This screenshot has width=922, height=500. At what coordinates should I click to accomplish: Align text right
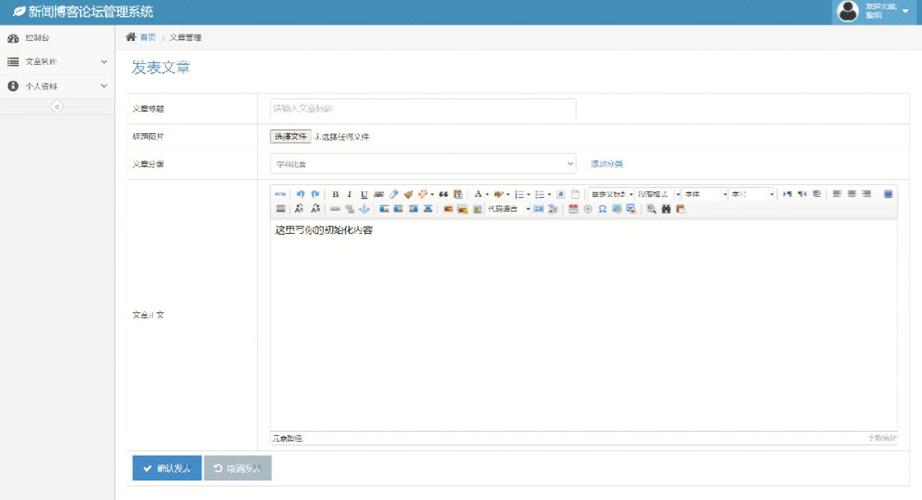(x=866, y=194)
